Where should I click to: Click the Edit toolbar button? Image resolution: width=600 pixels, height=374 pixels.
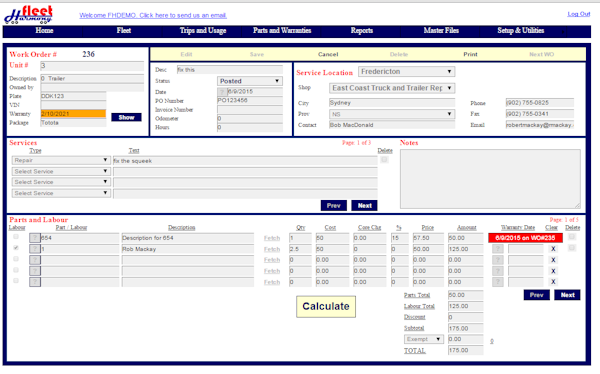tap(186, 54)
